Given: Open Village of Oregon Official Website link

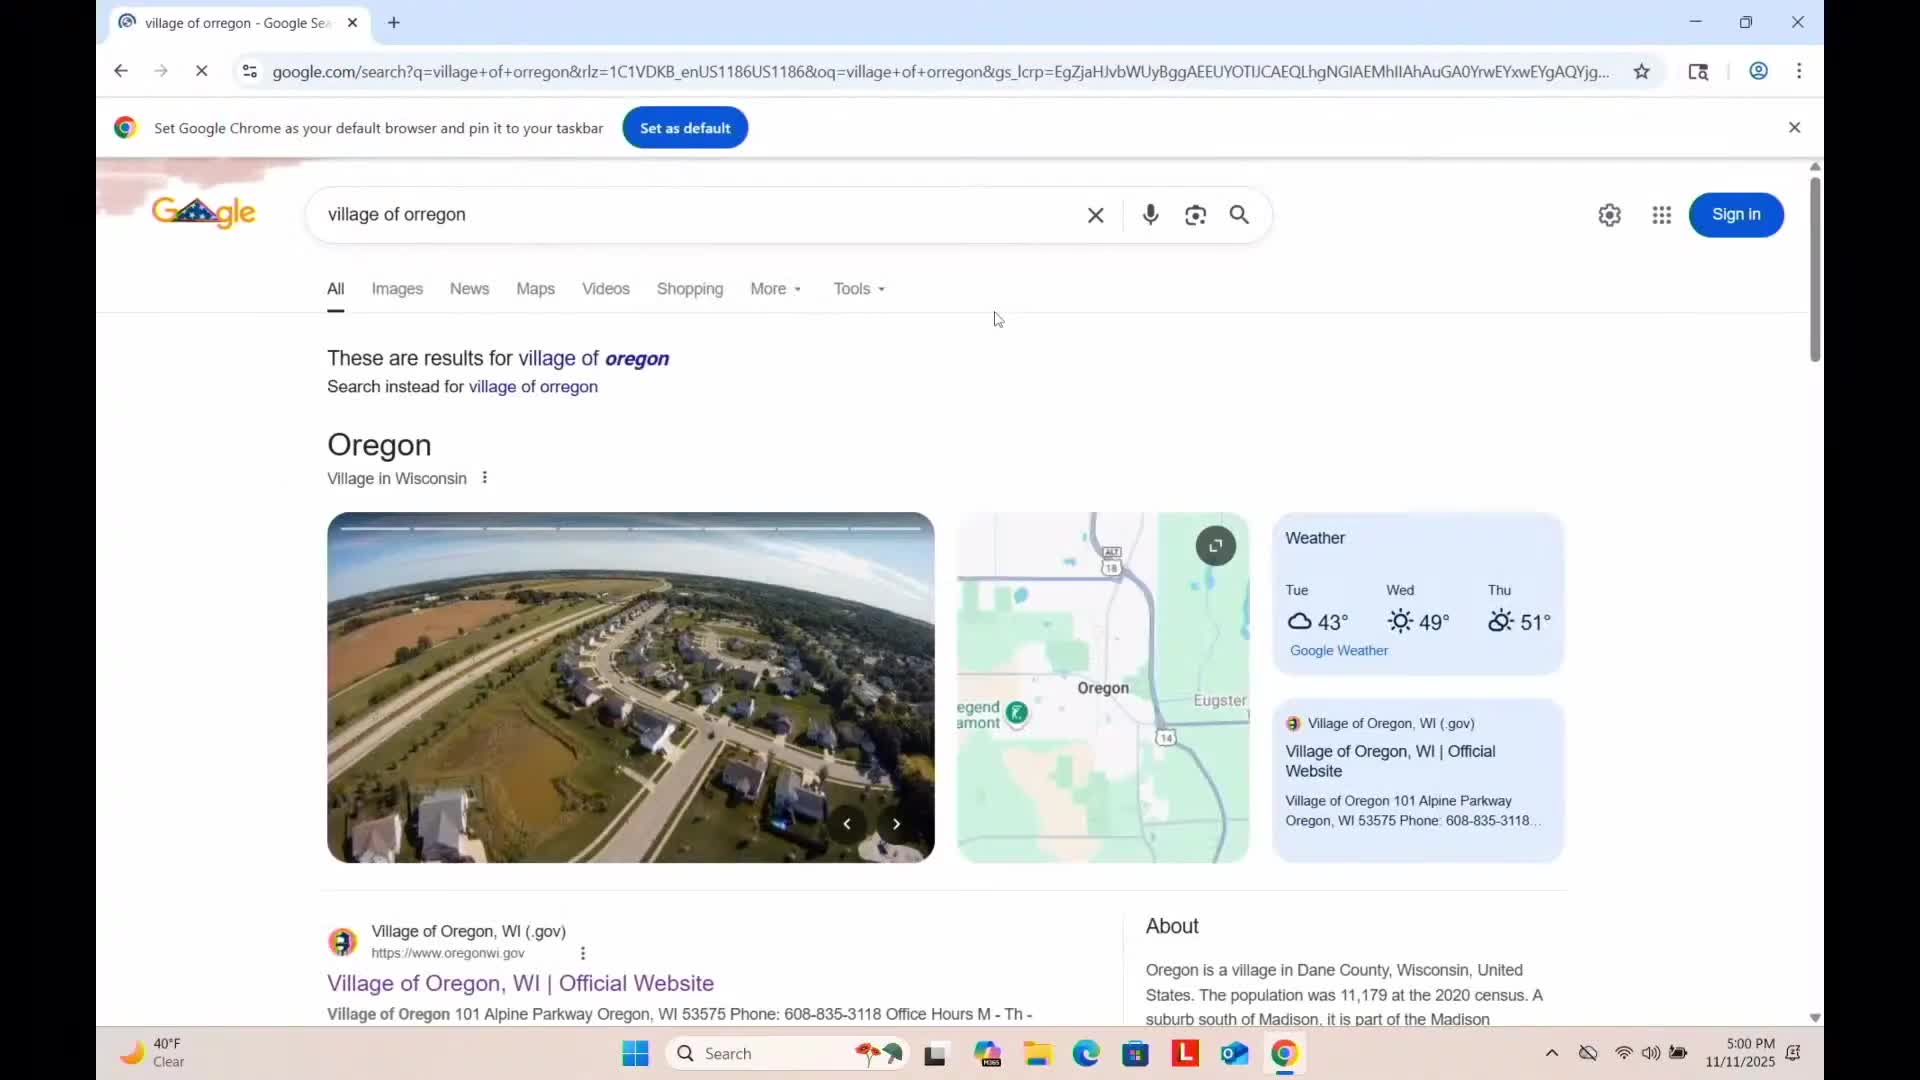Looking at the screenshot, I should pos(520,983).
